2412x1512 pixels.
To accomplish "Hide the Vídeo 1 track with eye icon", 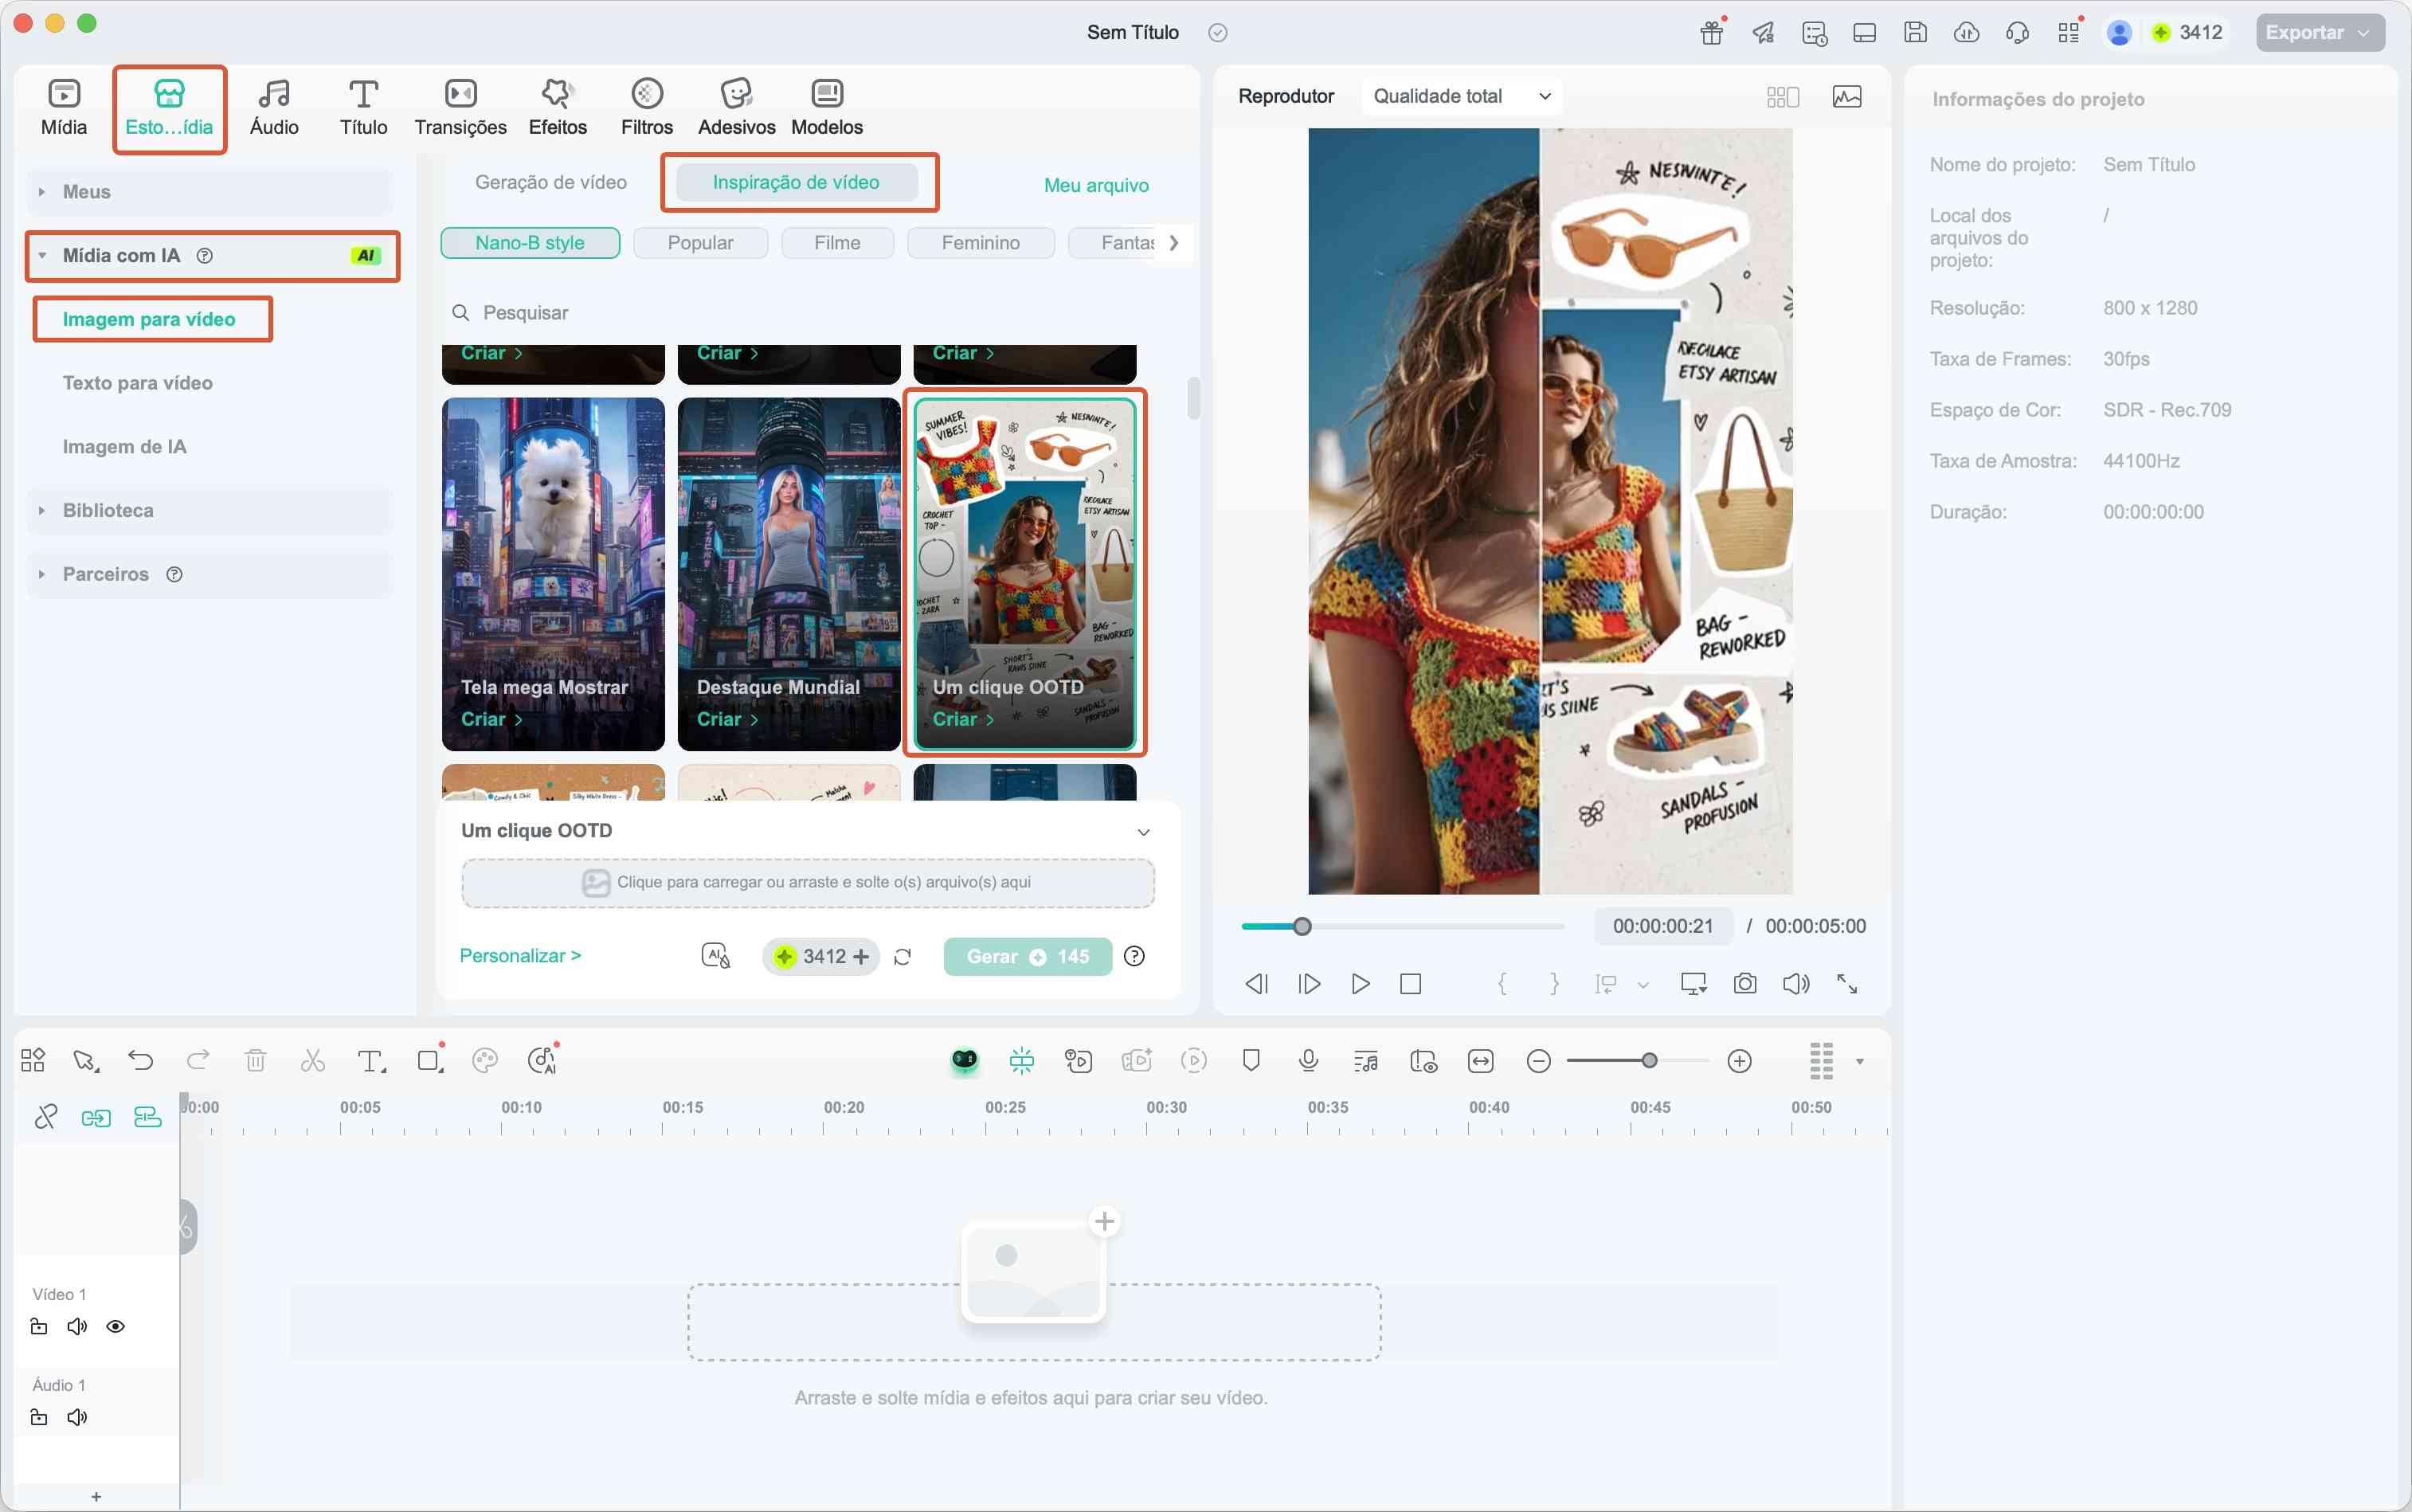I will coord(116,1327).
